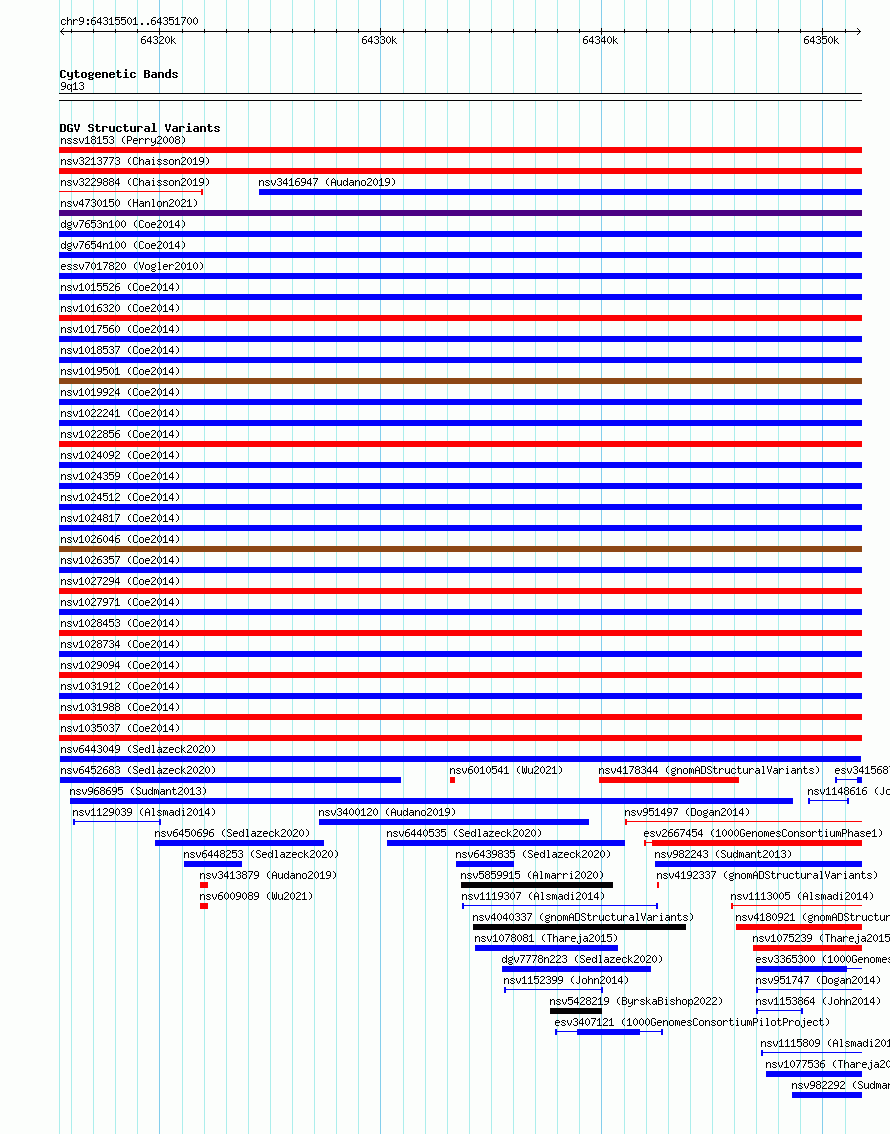Click the small red nsv6010541 (Wu2021) feature
Screen dimensions: 890x1134
[453, 780]
